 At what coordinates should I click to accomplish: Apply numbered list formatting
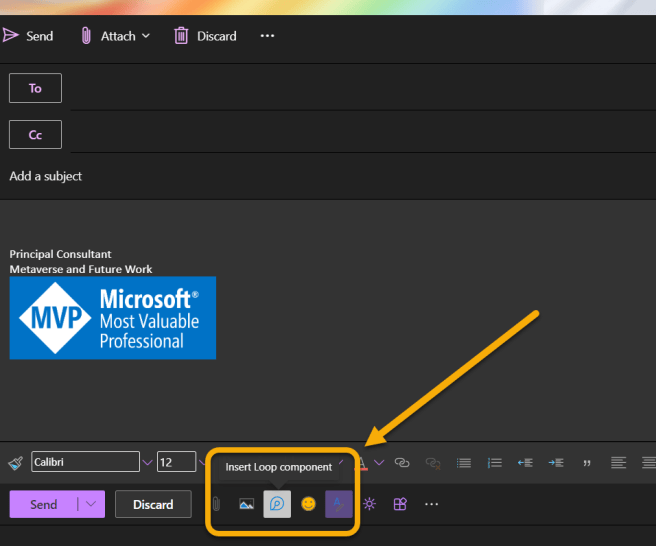click(x=495, y=463)
